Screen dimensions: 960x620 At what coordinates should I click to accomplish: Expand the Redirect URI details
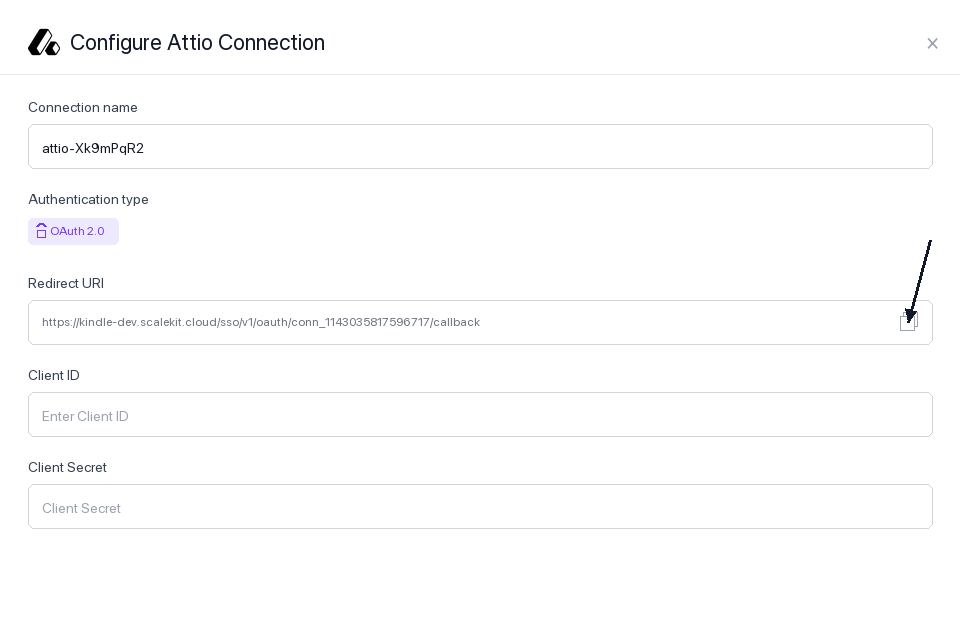coord(480,322)
